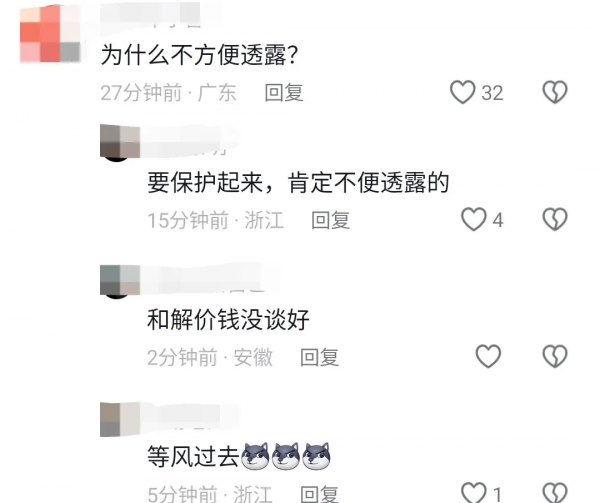
Task: Select the comment text 为什么不方便透露?
Action: 199,55
